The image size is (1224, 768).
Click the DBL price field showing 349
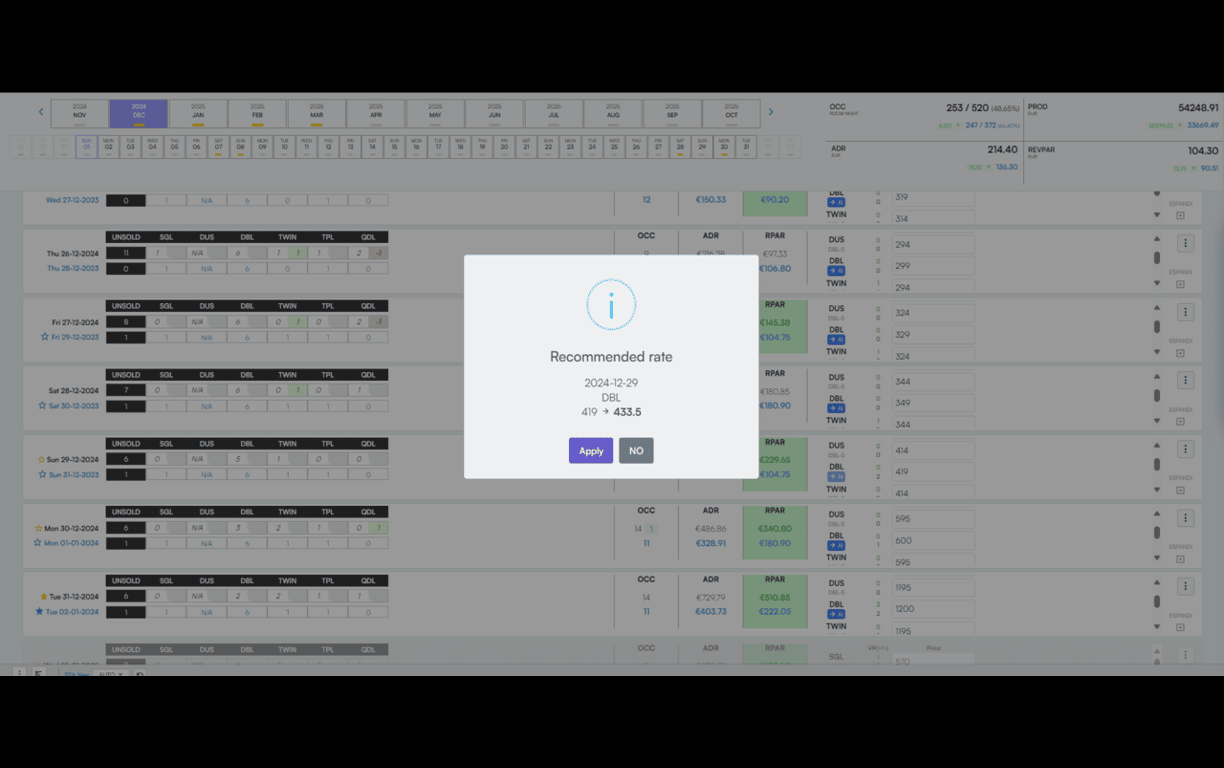[x=933, y=403]
